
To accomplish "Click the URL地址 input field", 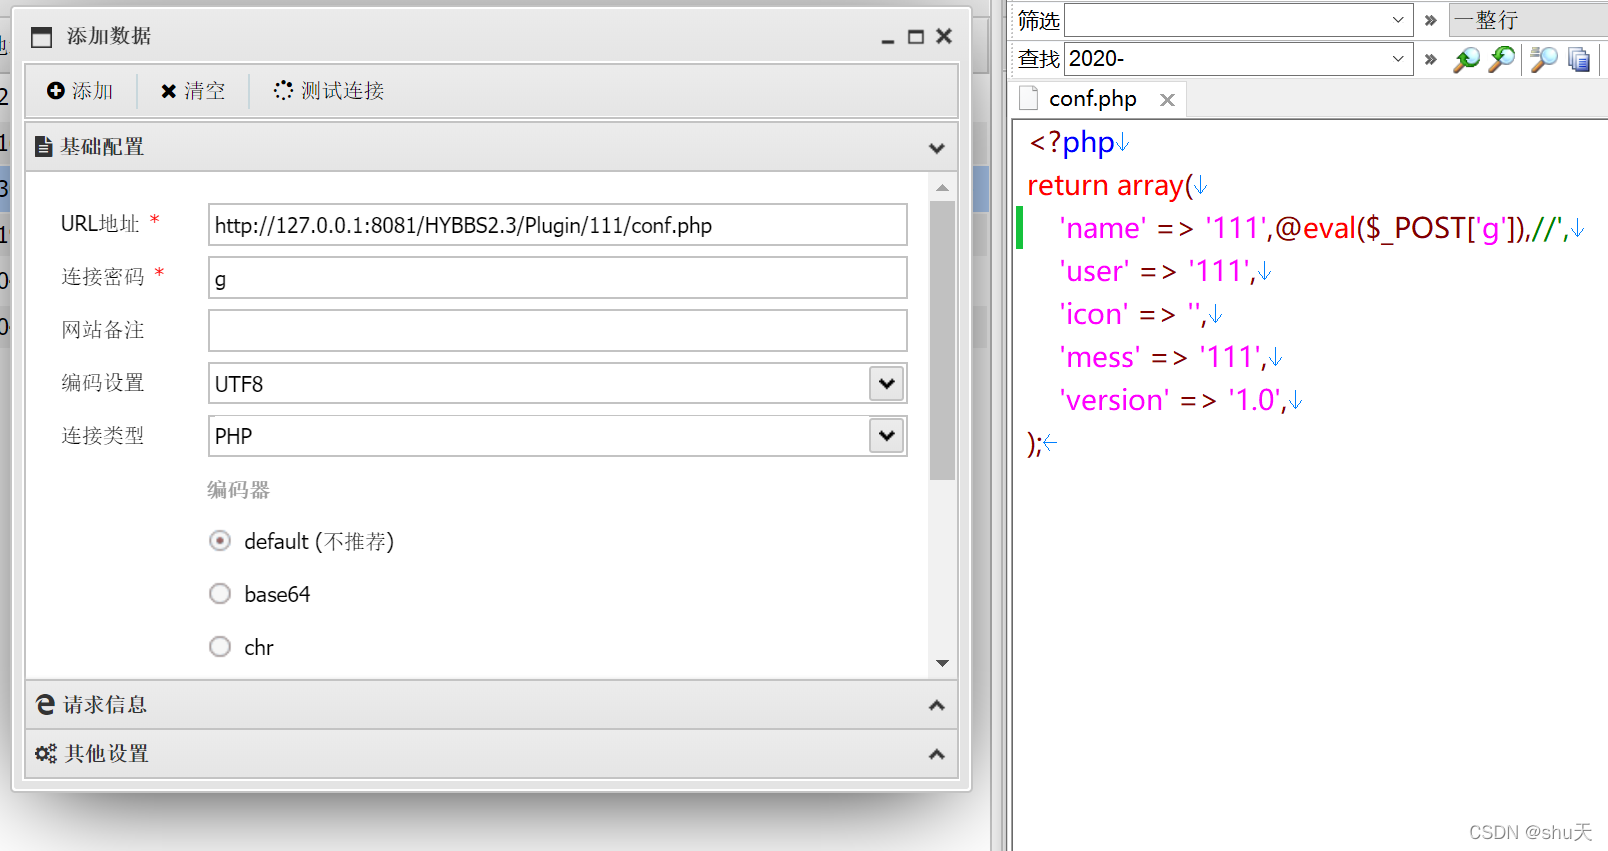I will point(558,225).
